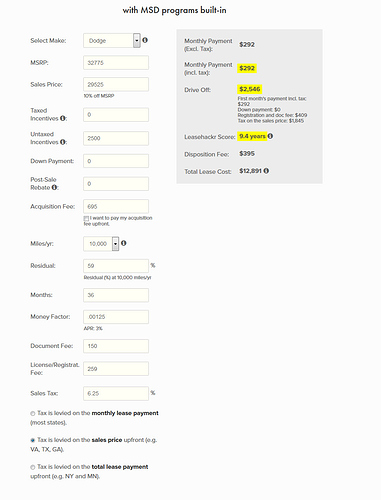Open the Miles/yr dropdown showing 10,000
The width and height of the screenshot is (381, 500).
coord(101,244)
